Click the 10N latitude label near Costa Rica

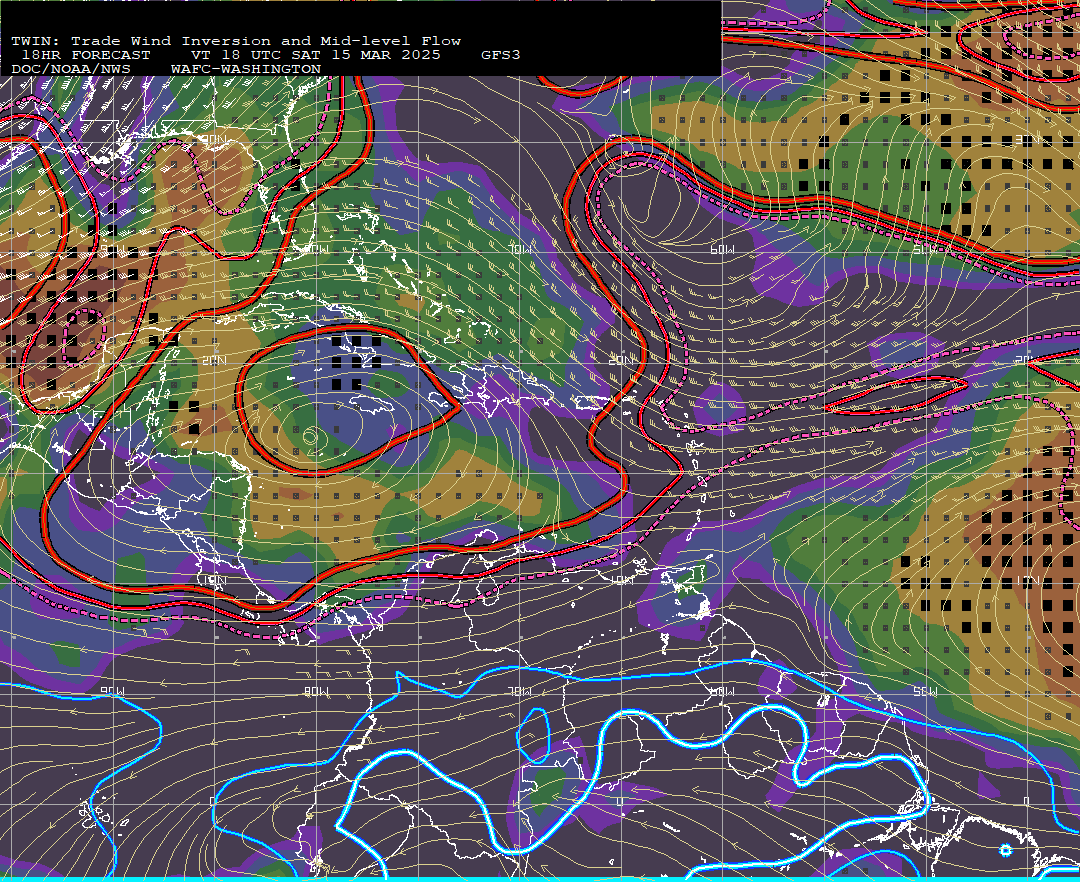(214, 580)
